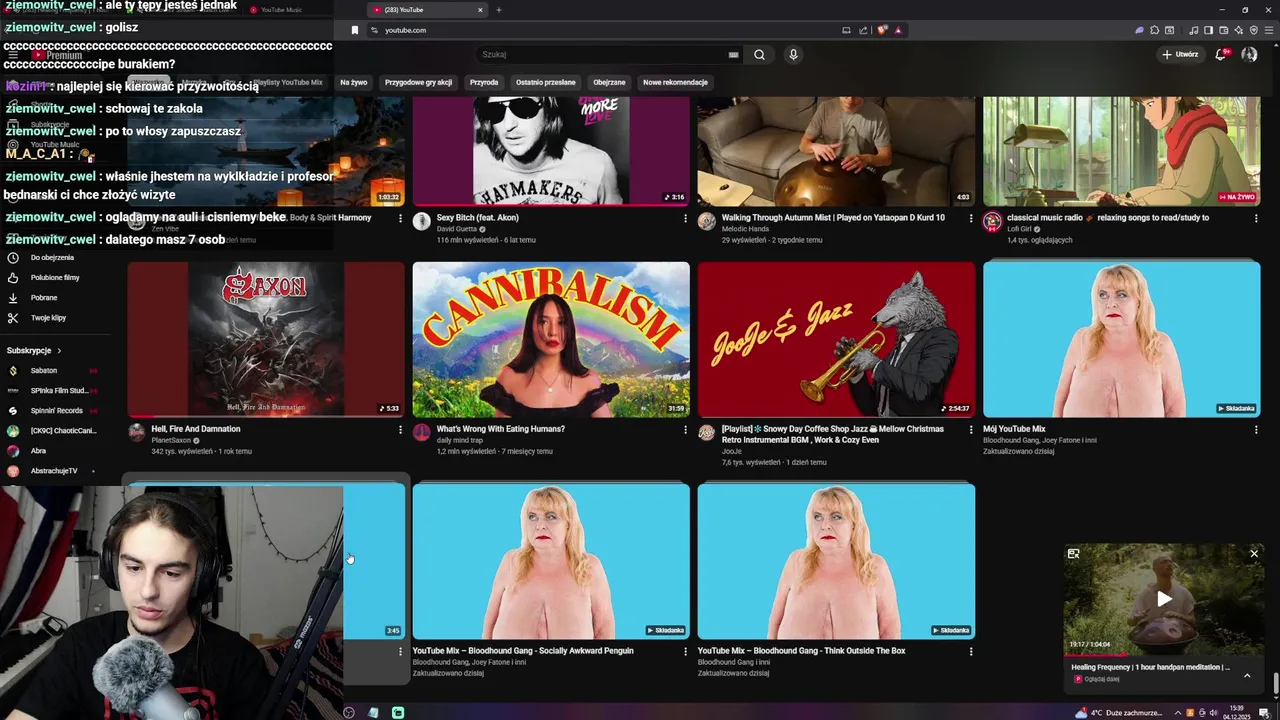The image size is (1280, 720).
Task: Click the YouTube search magnifier button
Action: pos(759,55)
